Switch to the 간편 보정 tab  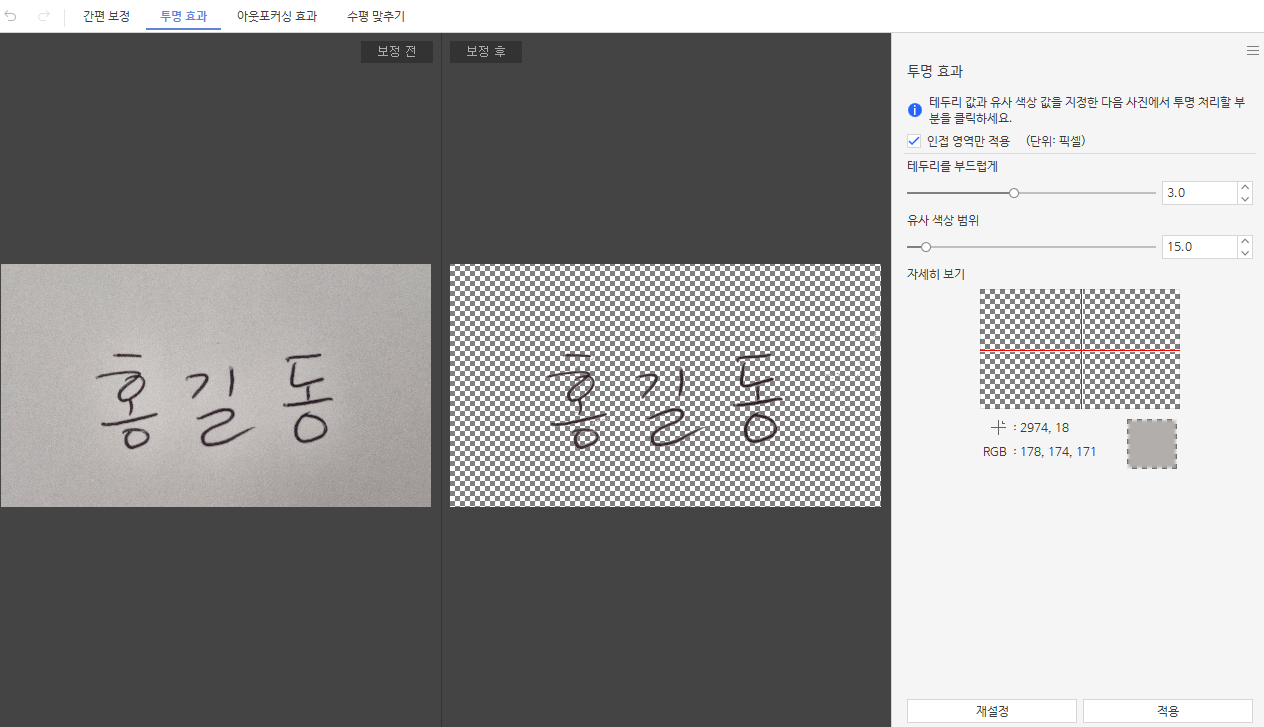[106, 17]
